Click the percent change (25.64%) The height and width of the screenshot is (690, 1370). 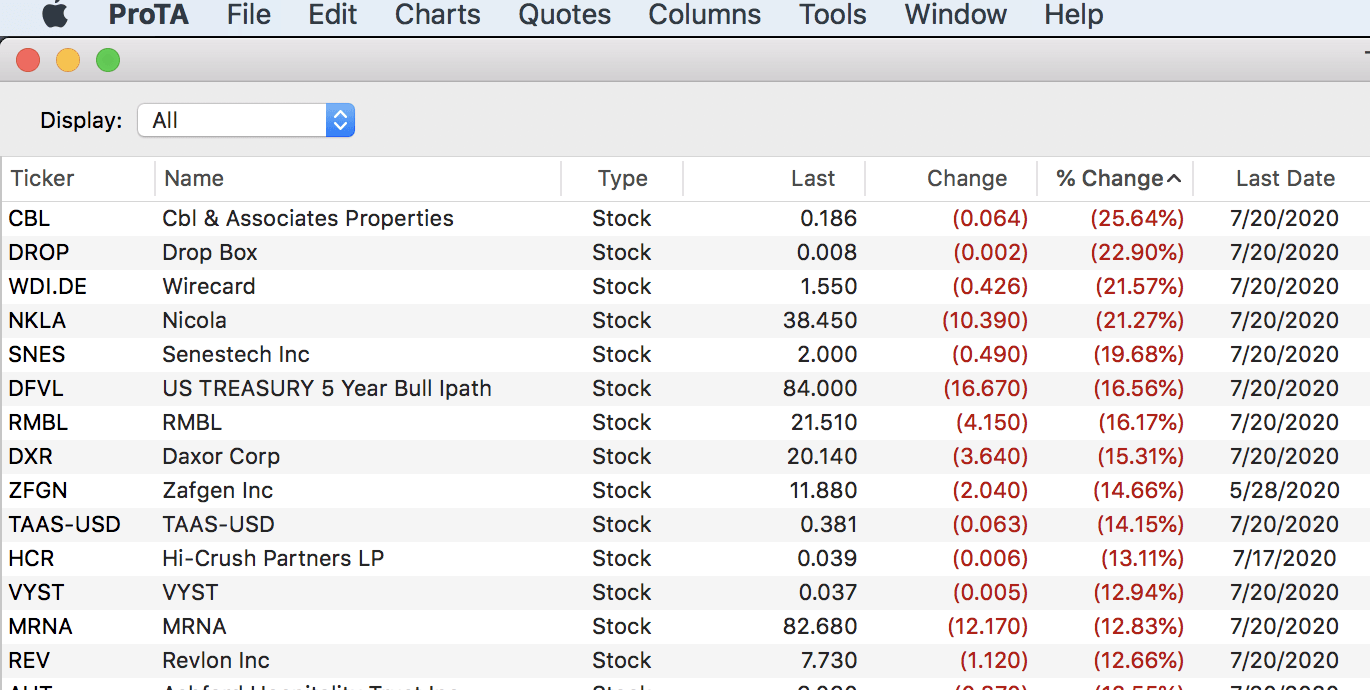[x=1137, y=218]
